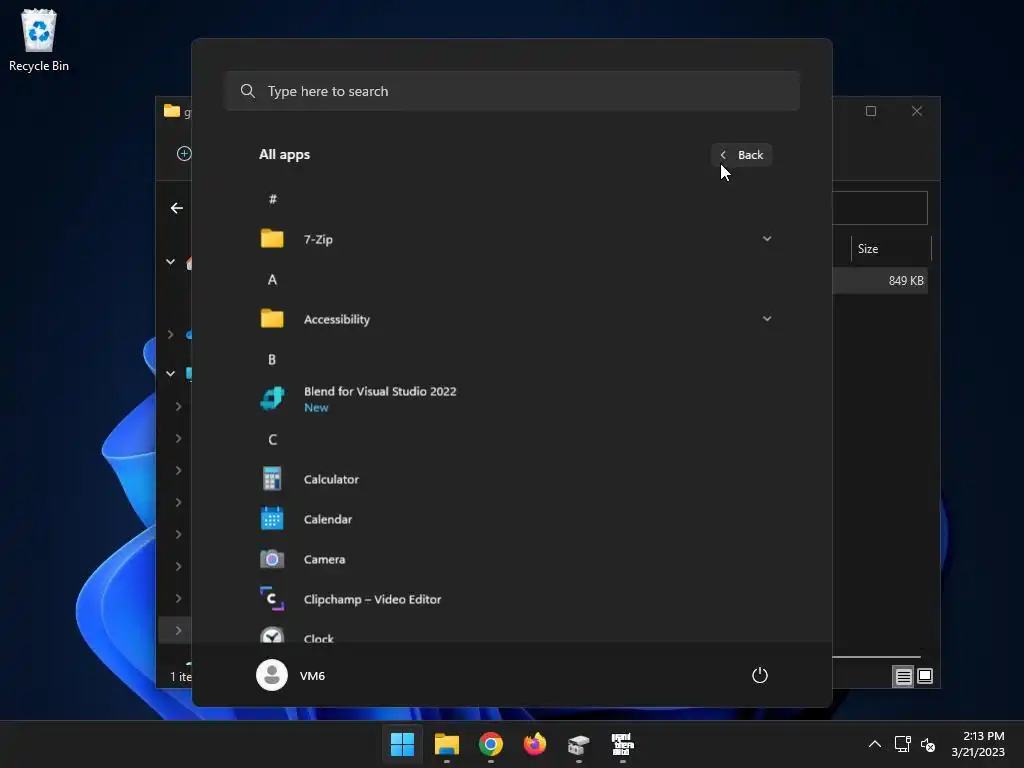Open the power options button
Image resolution: width=1024 pixels, height=768 pixels.
[x=760, y=675]
